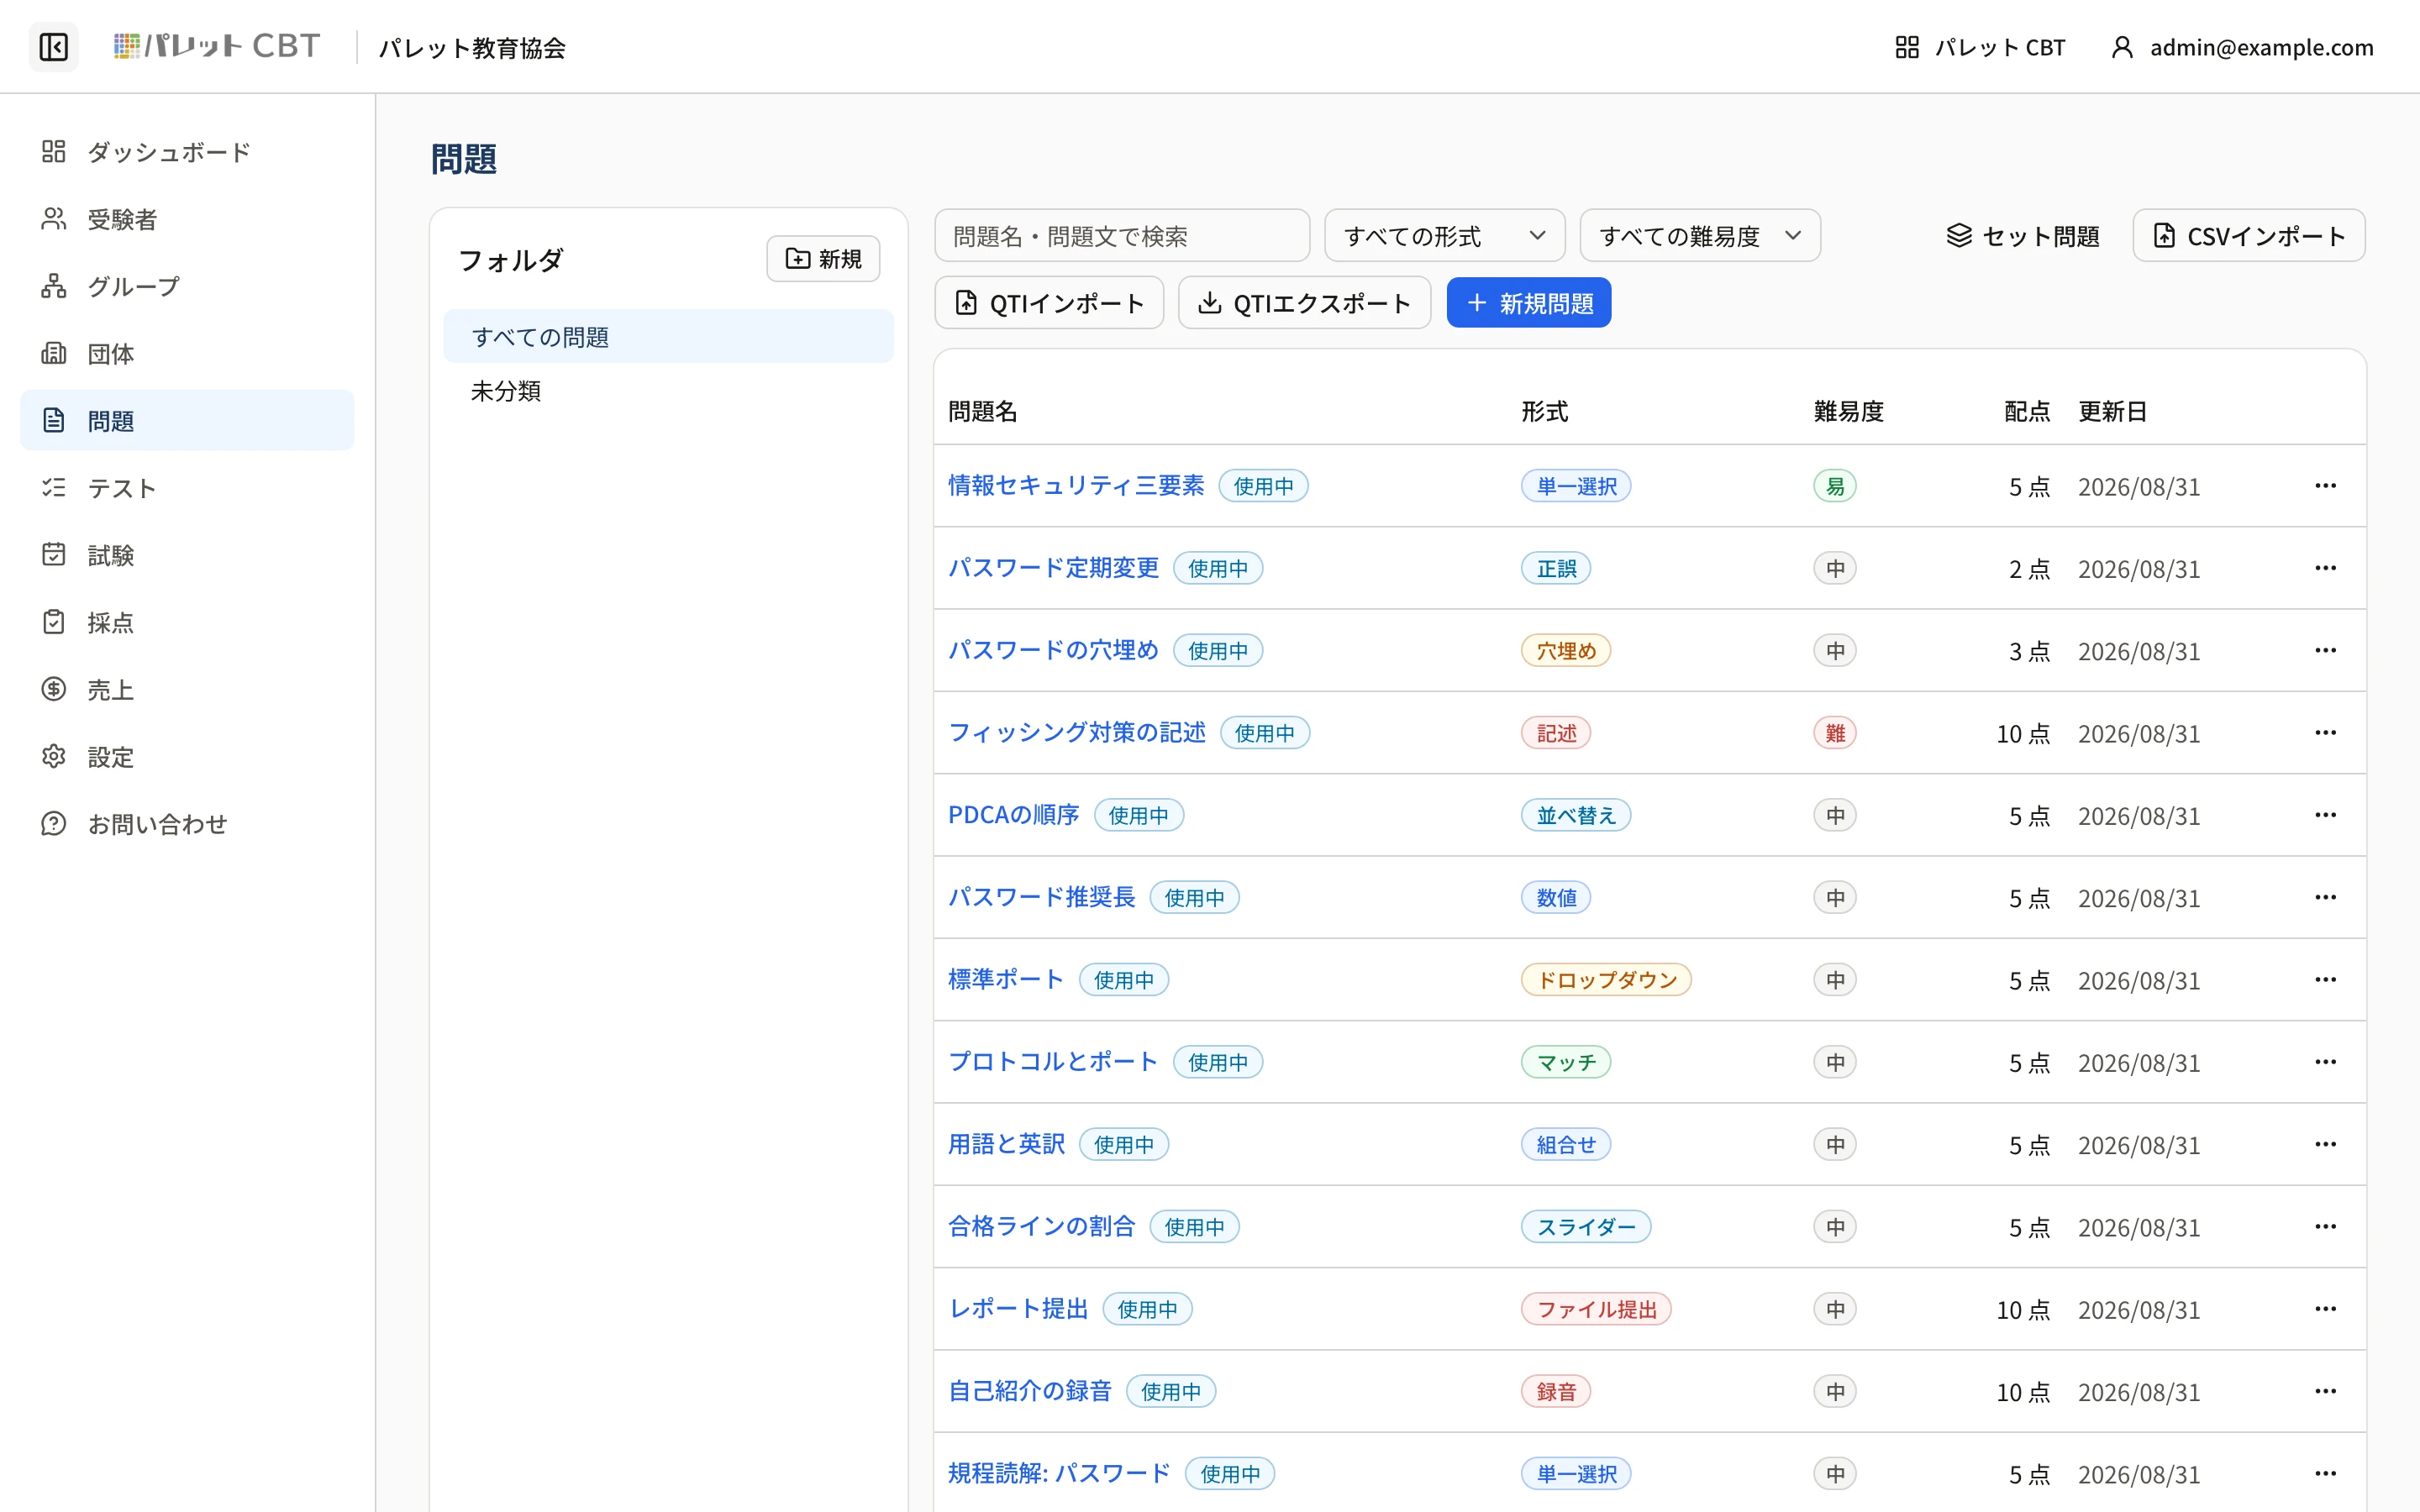Open 採点 in the sidebar
This screenshot has height=1512, width=2420.
[187, 622]
